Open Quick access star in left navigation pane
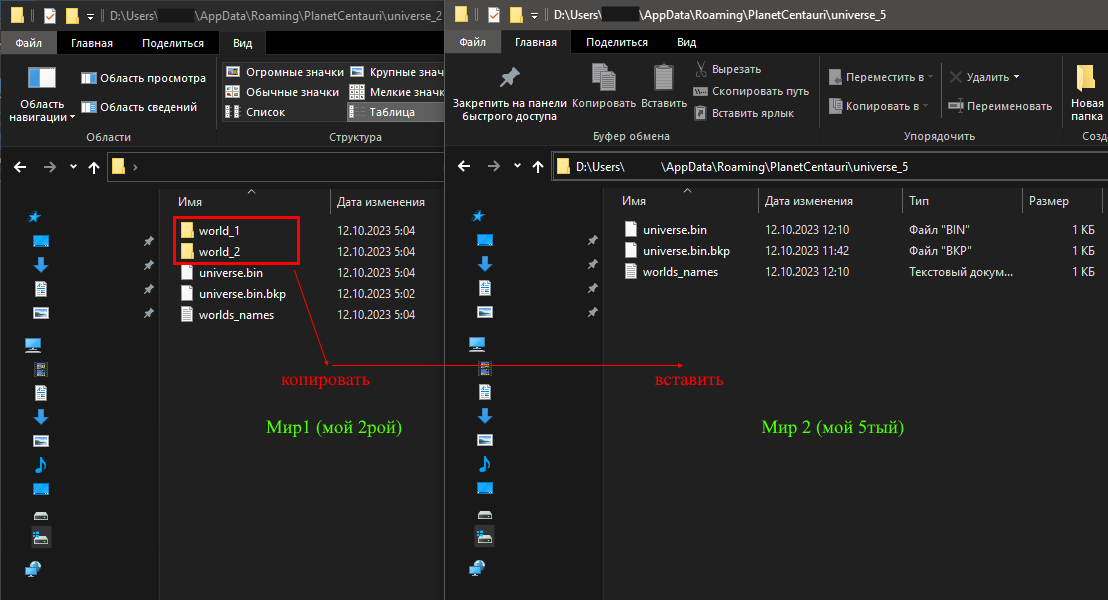1108x600 pixels. point(34,217)
